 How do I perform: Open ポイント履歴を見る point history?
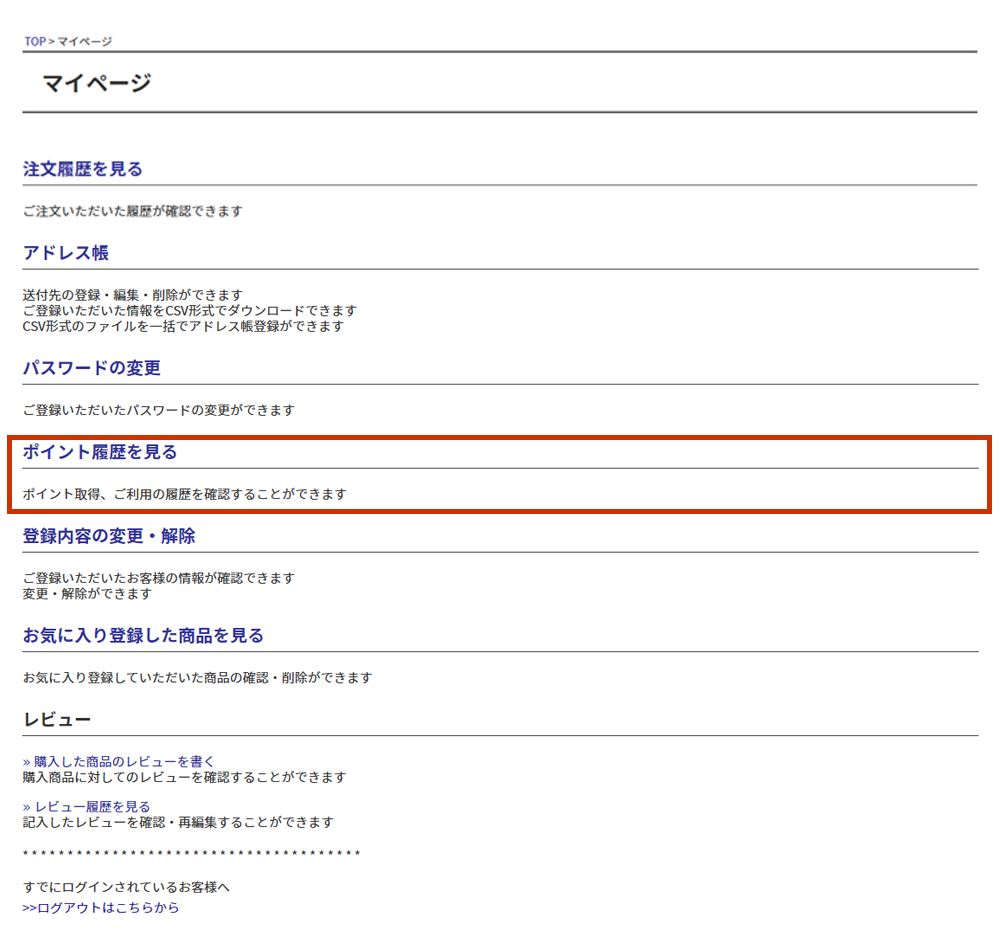coord(100,452)
